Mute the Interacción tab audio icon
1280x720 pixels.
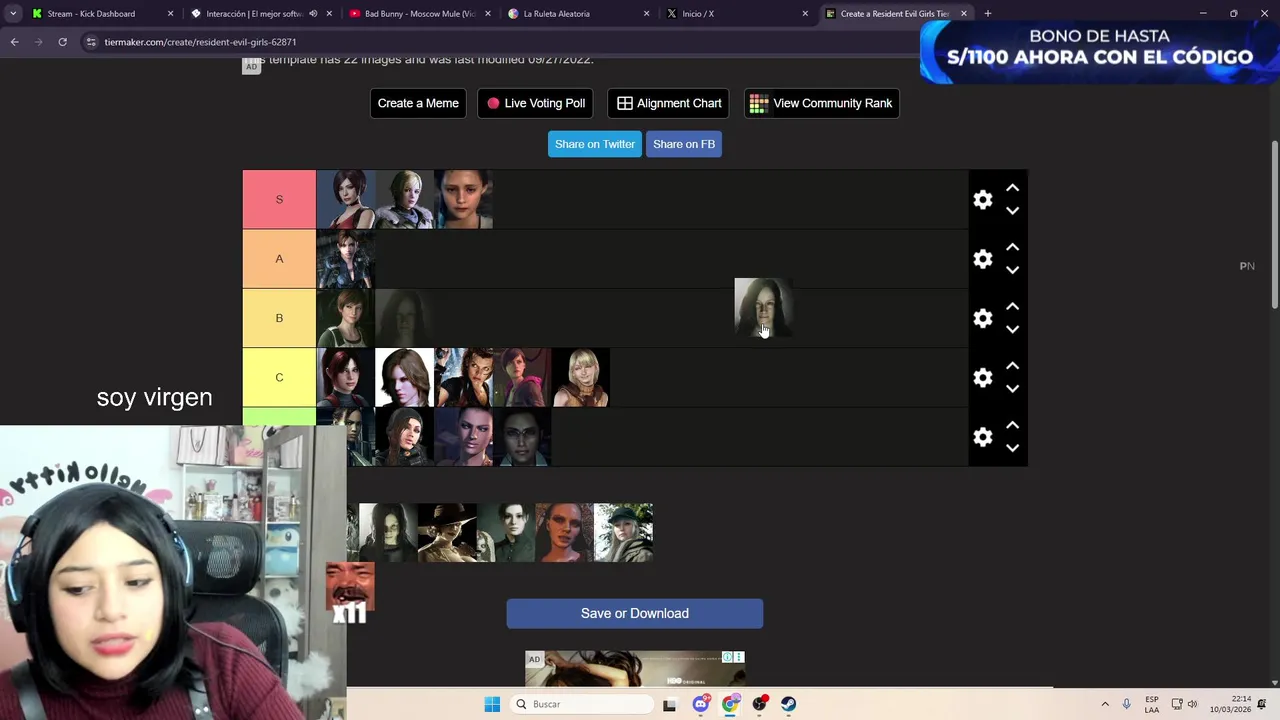pos(313,14)
